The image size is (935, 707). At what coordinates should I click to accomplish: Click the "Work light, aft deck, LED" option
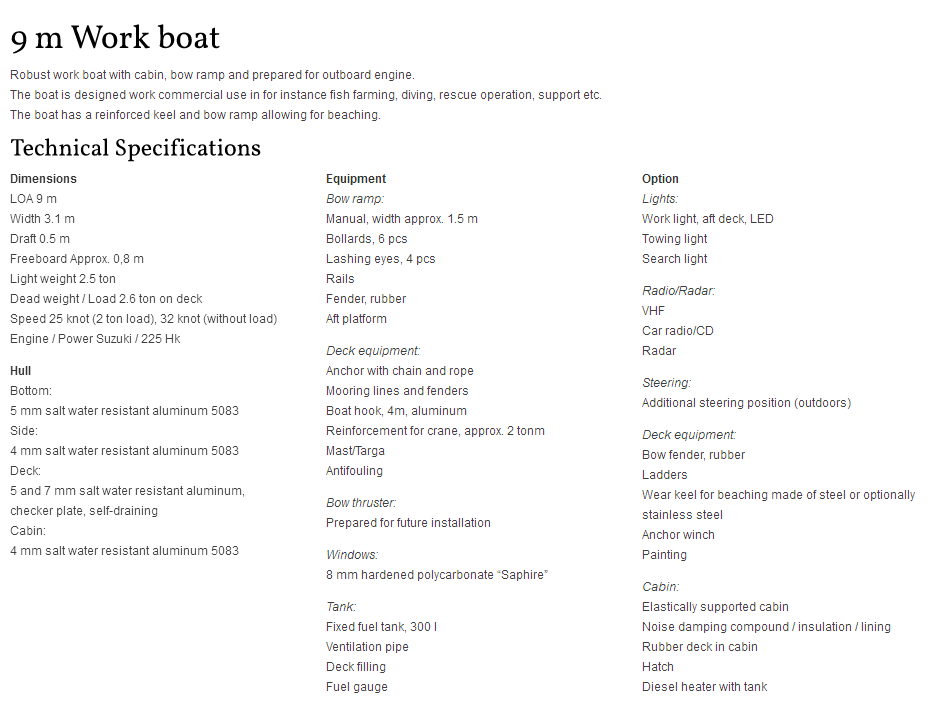(707, 219)
